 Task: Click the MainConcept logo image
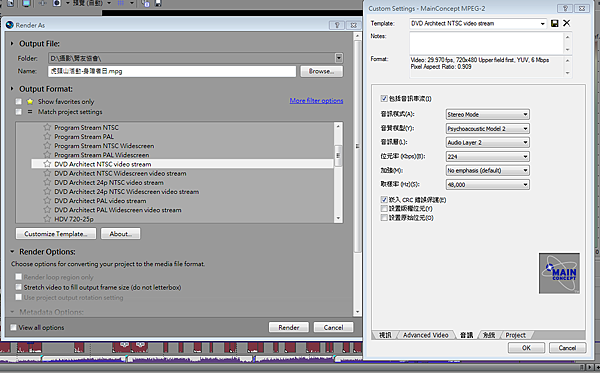click(559, 273)
